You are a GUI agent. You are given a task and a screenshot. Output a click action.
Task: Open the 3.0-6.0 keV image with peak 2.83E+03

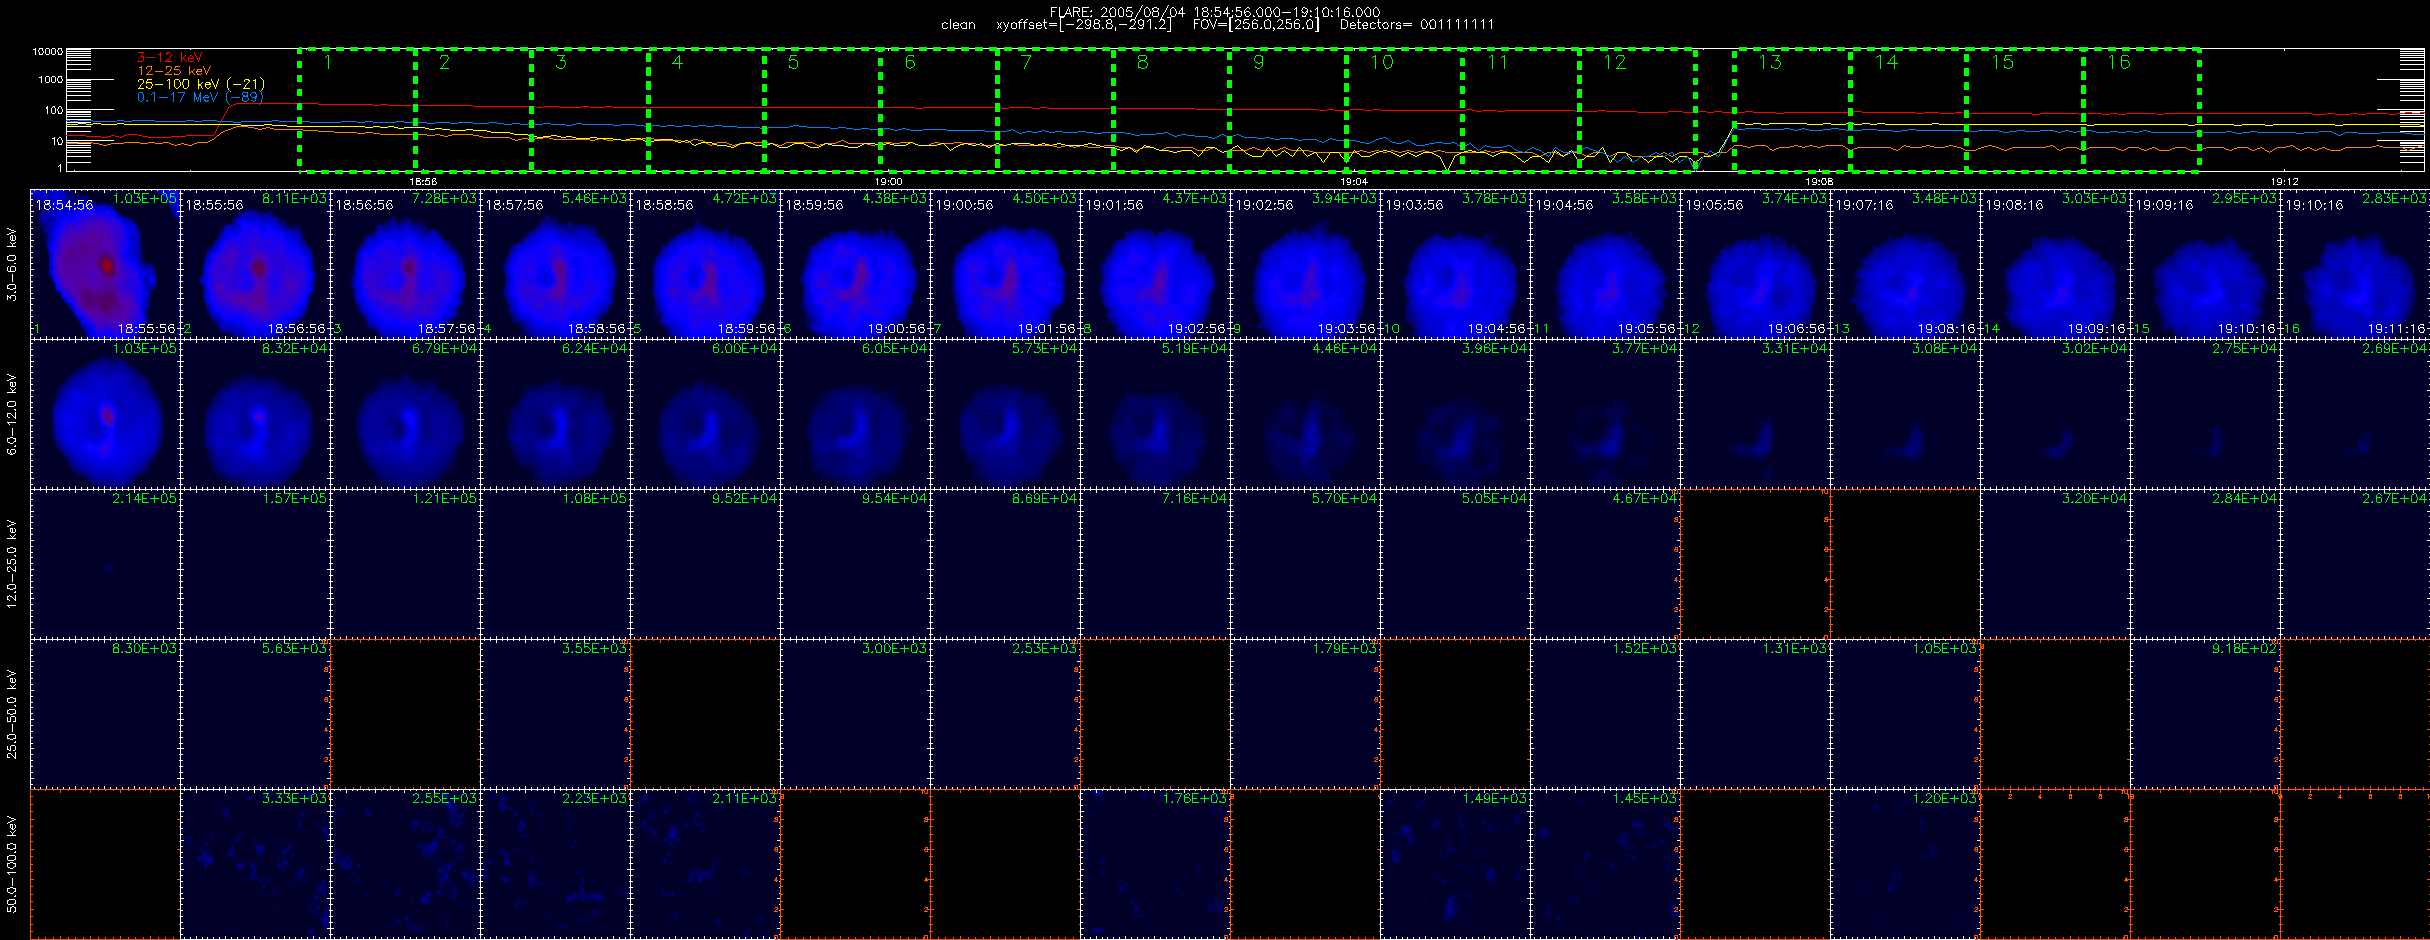[x=2355, y=264]
